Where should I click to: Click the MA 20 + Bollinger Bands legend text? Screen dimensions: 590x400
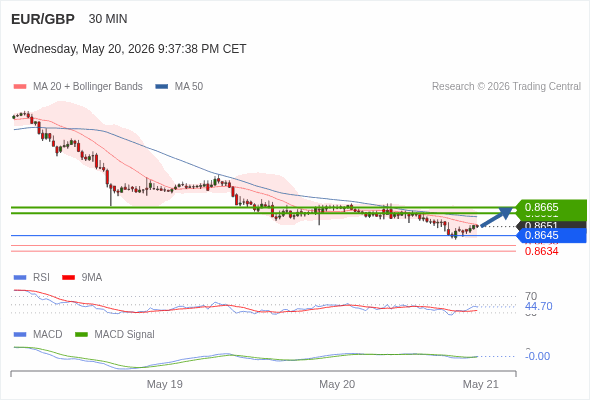[x=88, y=87]
